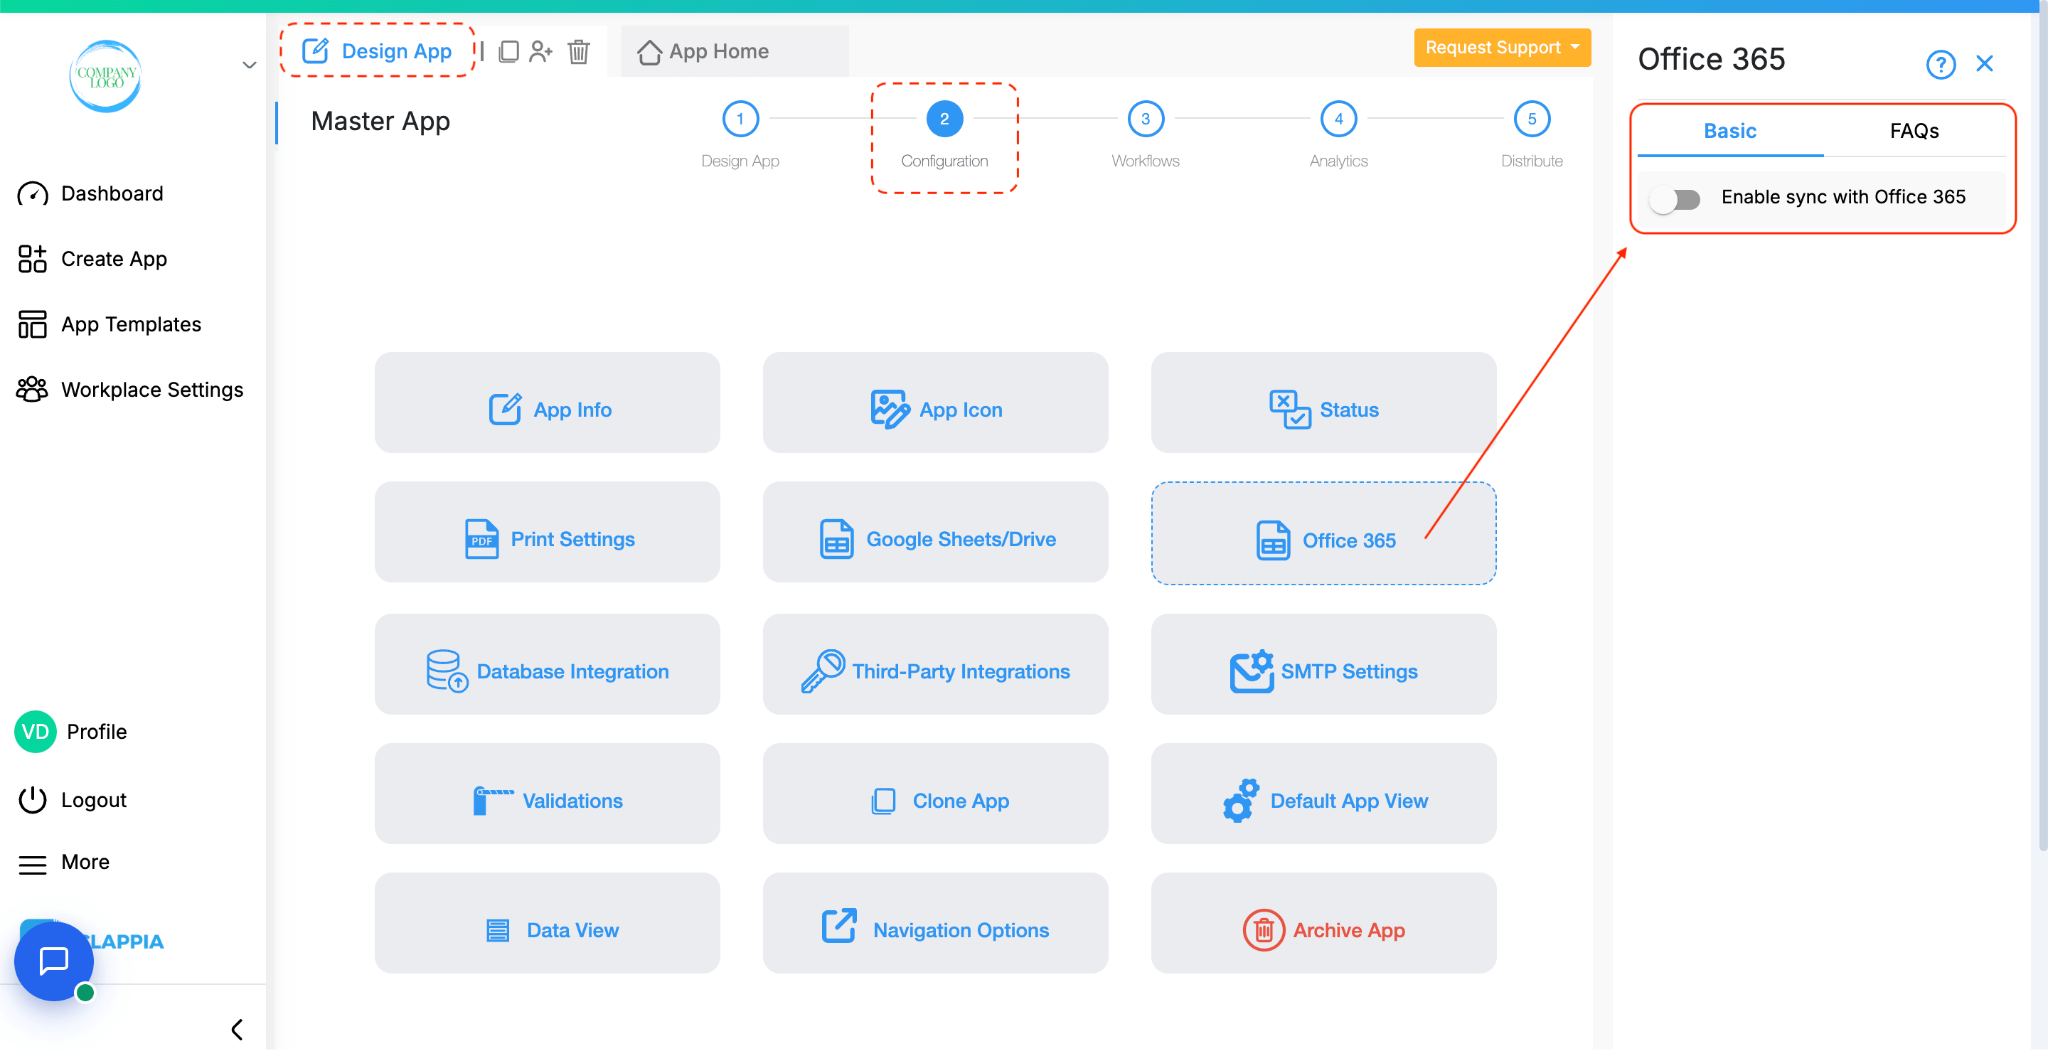This screenshot has width=2048, height=1050.
Task: Switch to the Basic tab
Action: point(1730,131)
